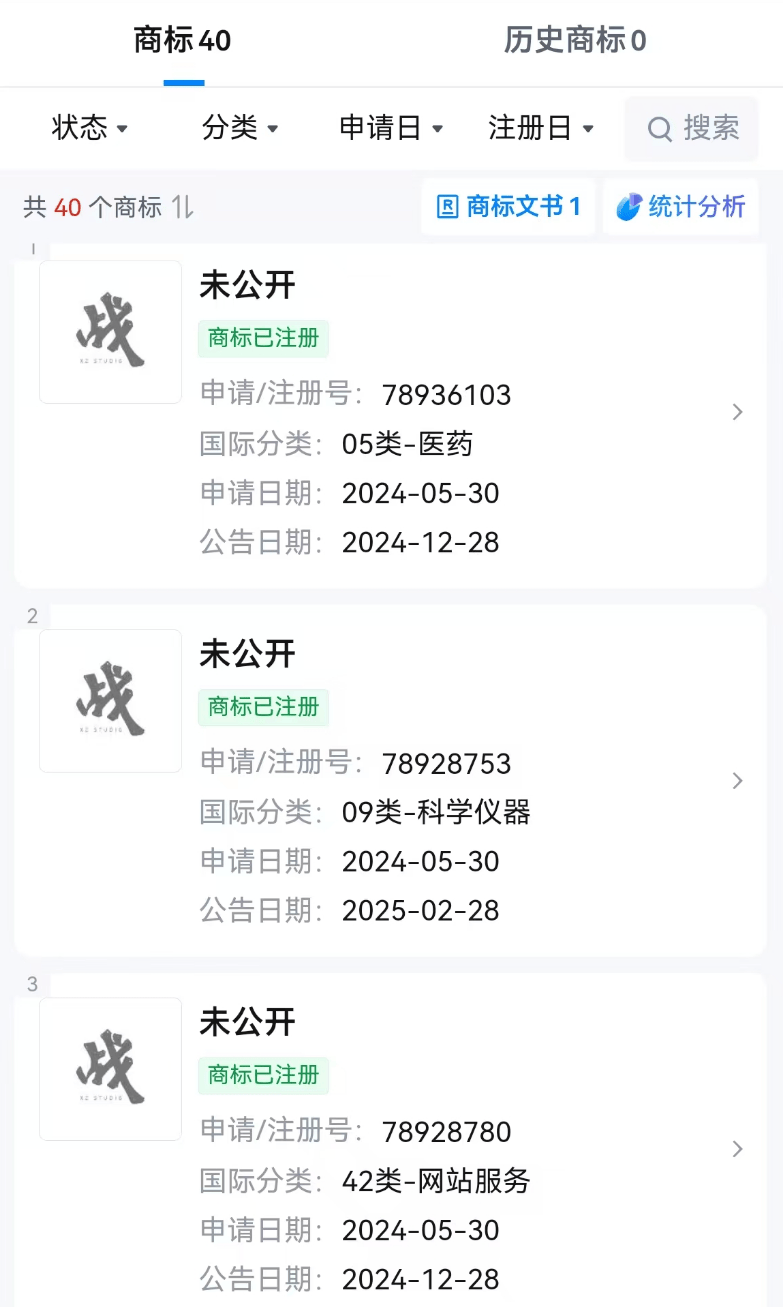Expand the 分类 filter dropdown
783x1307 pixels.
tap(240, 128)
